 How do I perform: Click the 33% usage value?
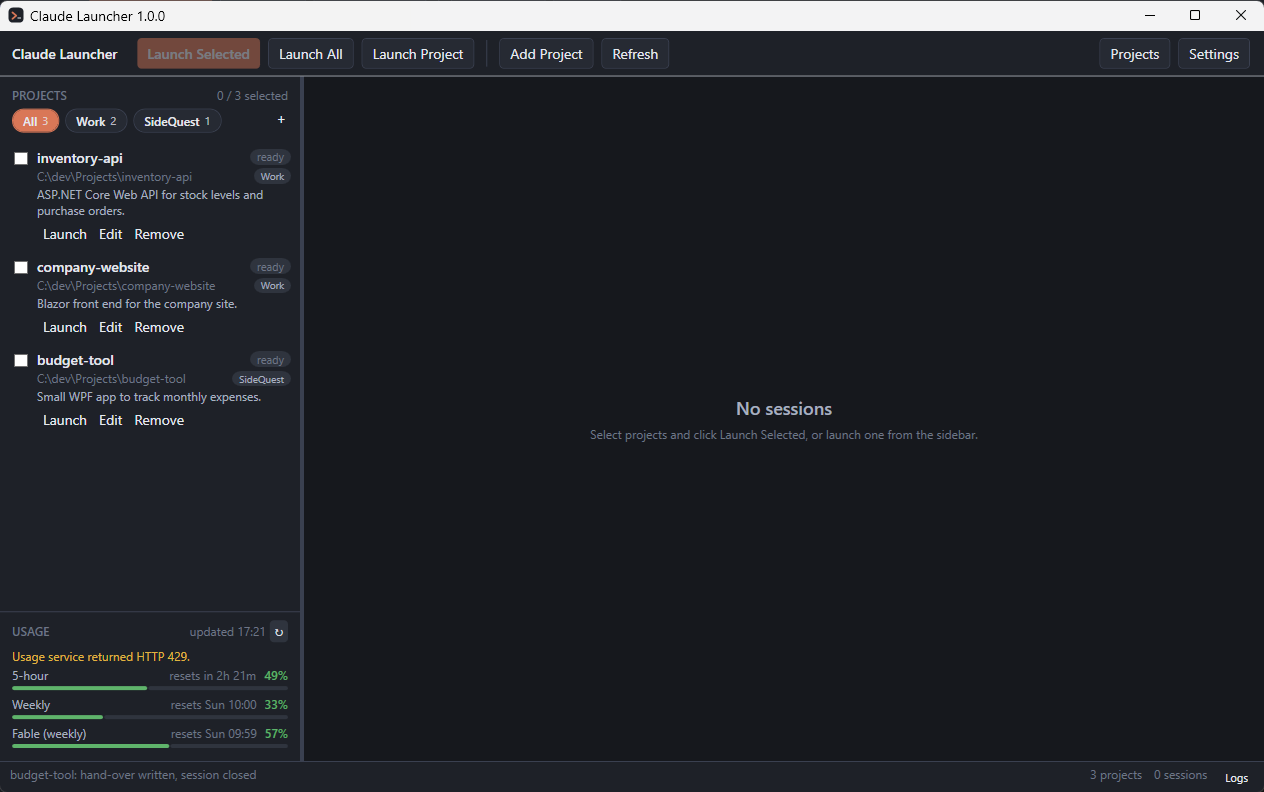click(x=276, y=705)
